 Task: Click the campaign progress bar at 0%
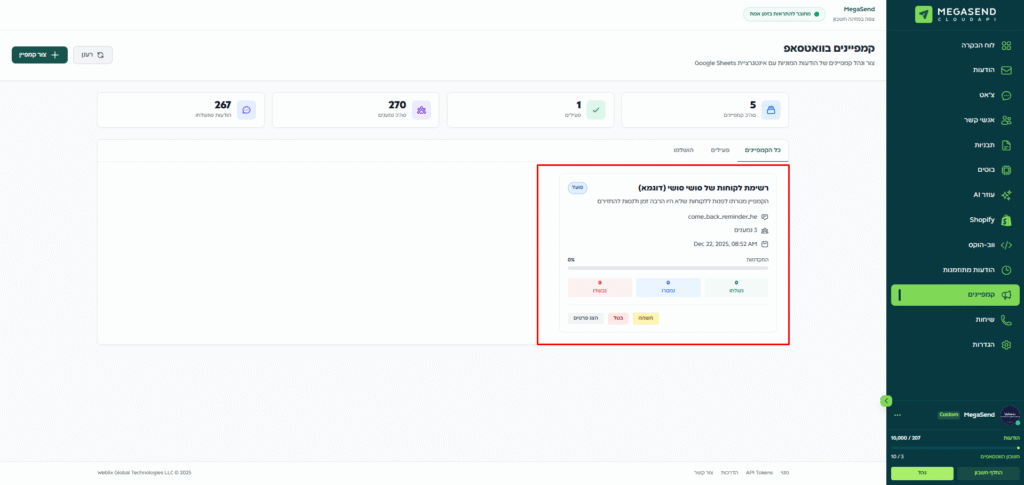(x=668, y=268)
